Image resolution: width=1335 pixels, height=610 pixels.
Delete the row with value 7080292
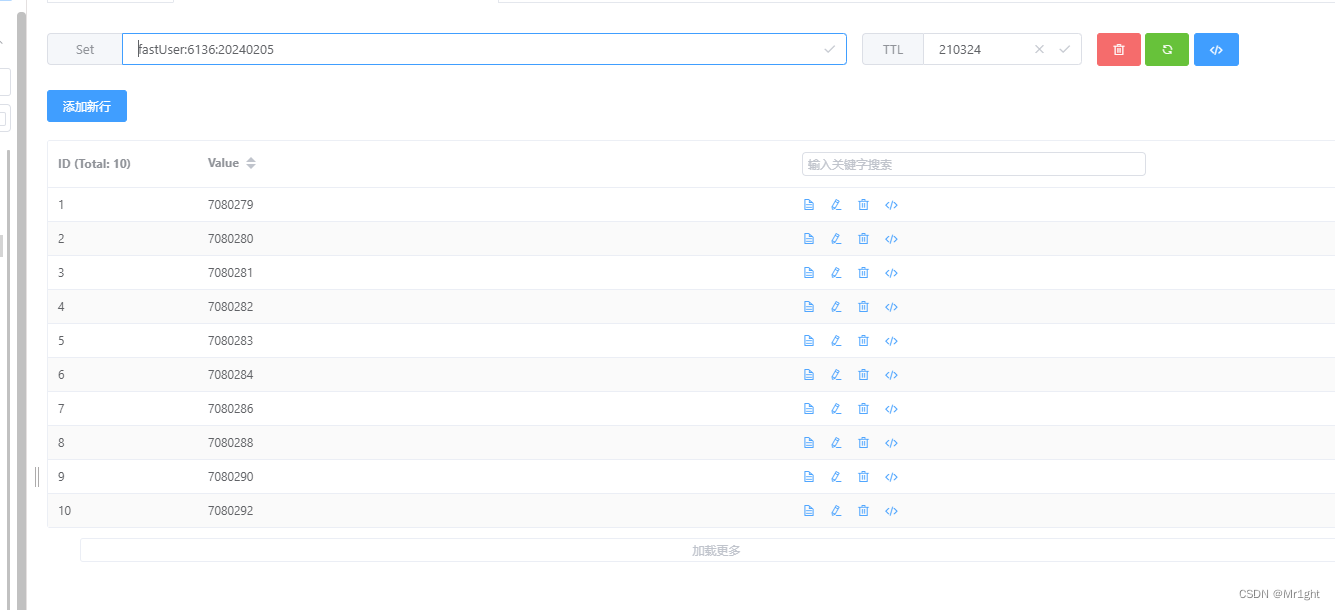tap(863, 511)
